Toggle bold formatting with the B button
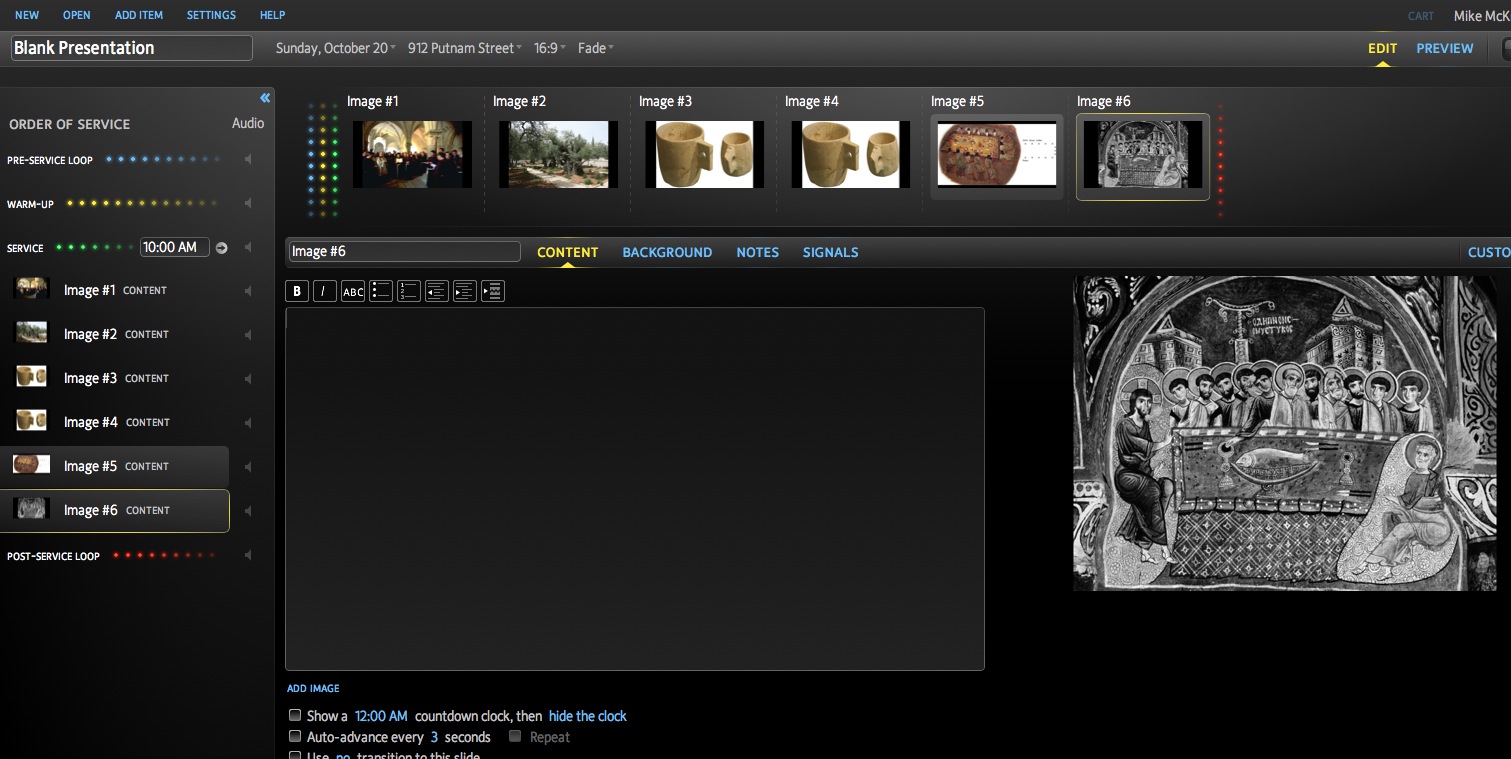 [x=297, y=291]
